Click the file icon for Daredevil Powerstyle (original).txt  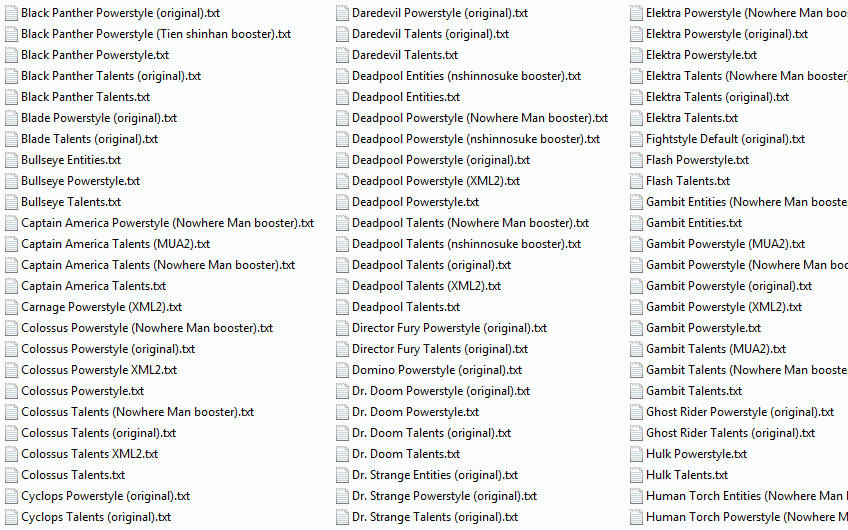[x=342, y=13]
